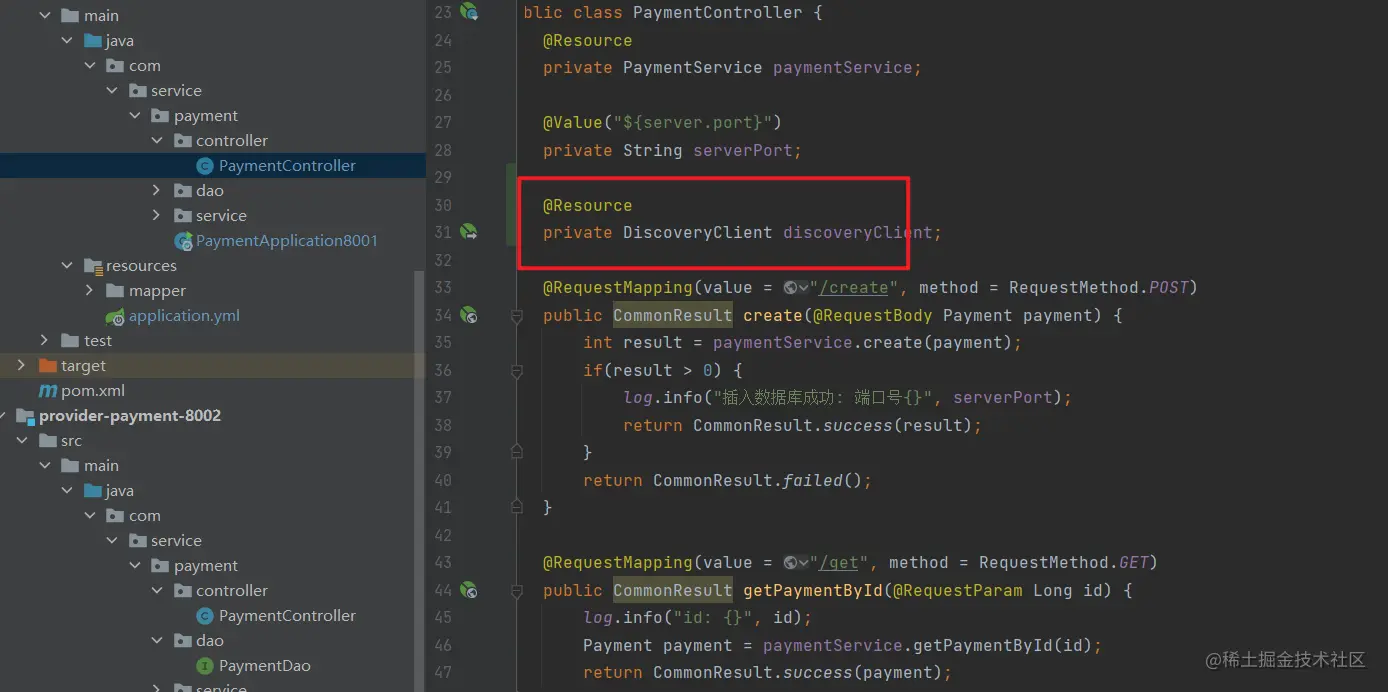Click the orange target folder icon
Screen dimensions: 1388x692
[x=48, y=366]
